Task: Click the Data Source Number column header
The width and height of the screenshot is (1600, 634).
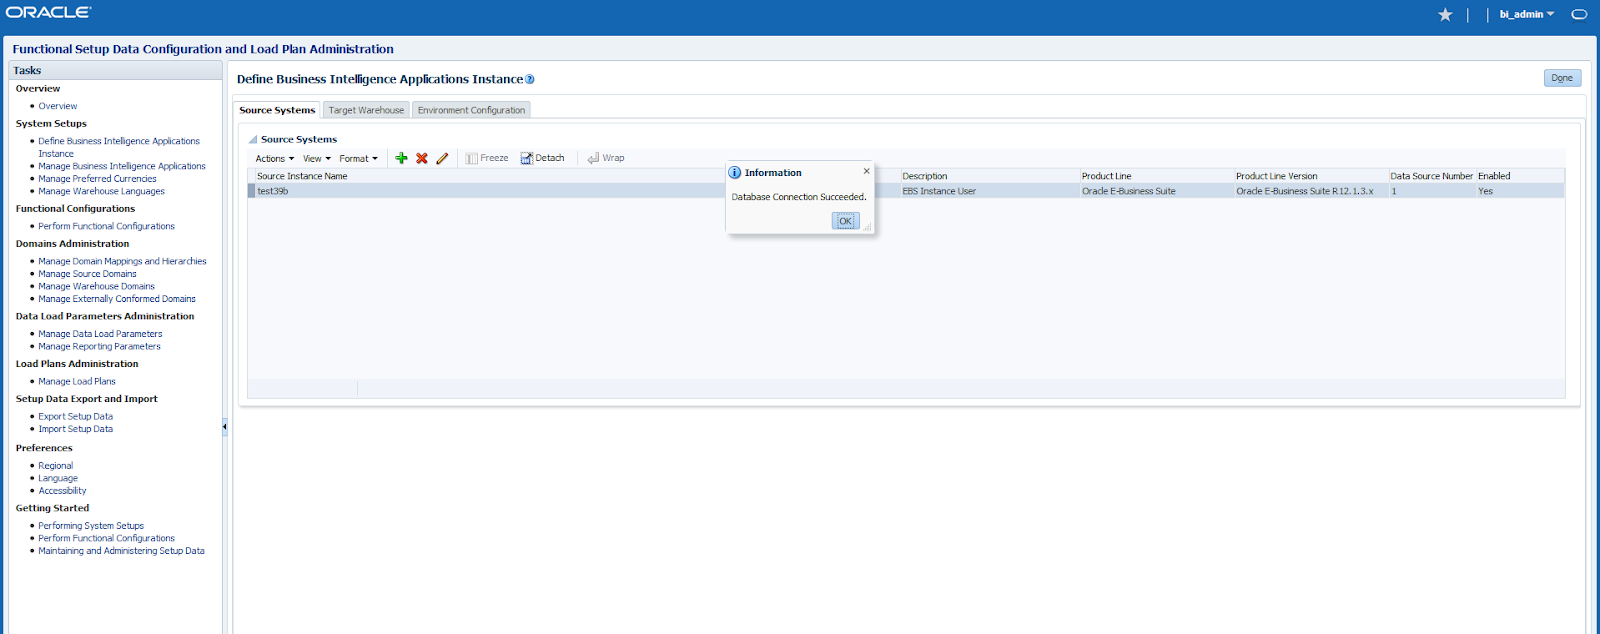Action: tap(1432, 176)
